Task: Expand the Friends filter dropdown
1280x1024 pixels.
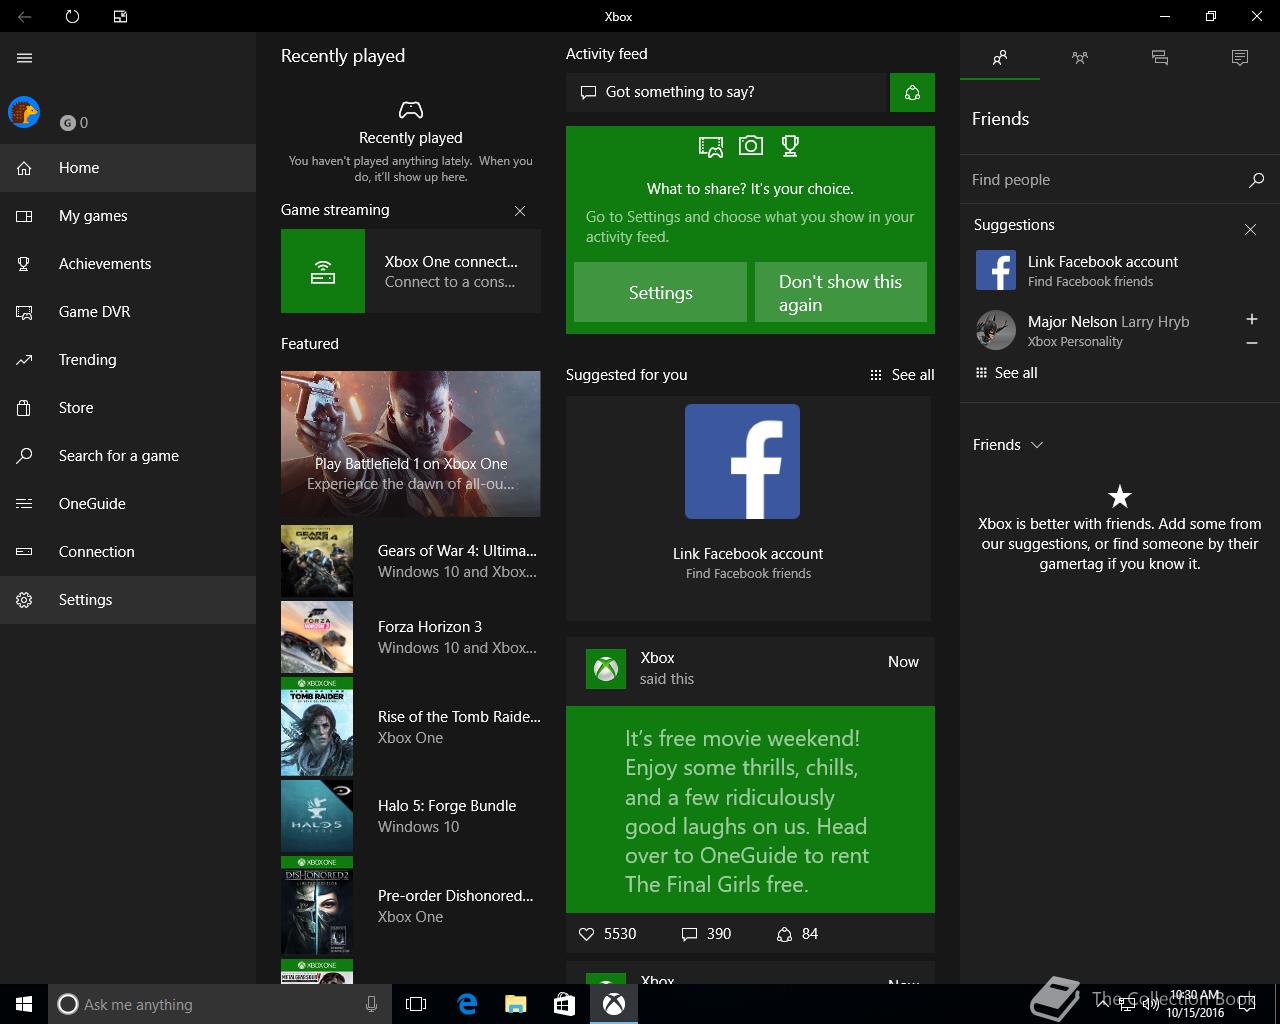Action: coord(1008,445)
